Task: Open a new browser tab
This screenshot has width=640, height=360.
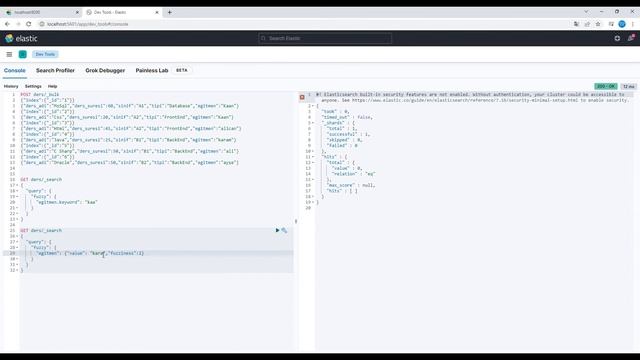Action: pyautogui.click(x=169, y=12)
